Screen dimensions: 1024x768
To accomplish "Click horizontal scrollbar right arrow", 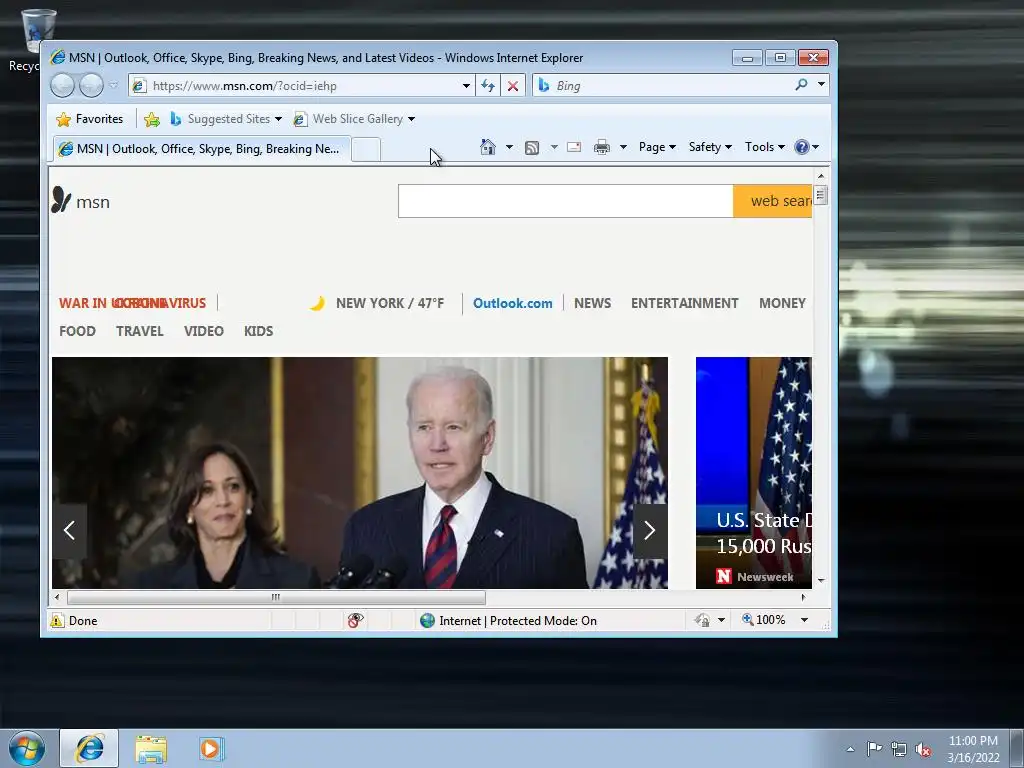I will pos(803,597).
